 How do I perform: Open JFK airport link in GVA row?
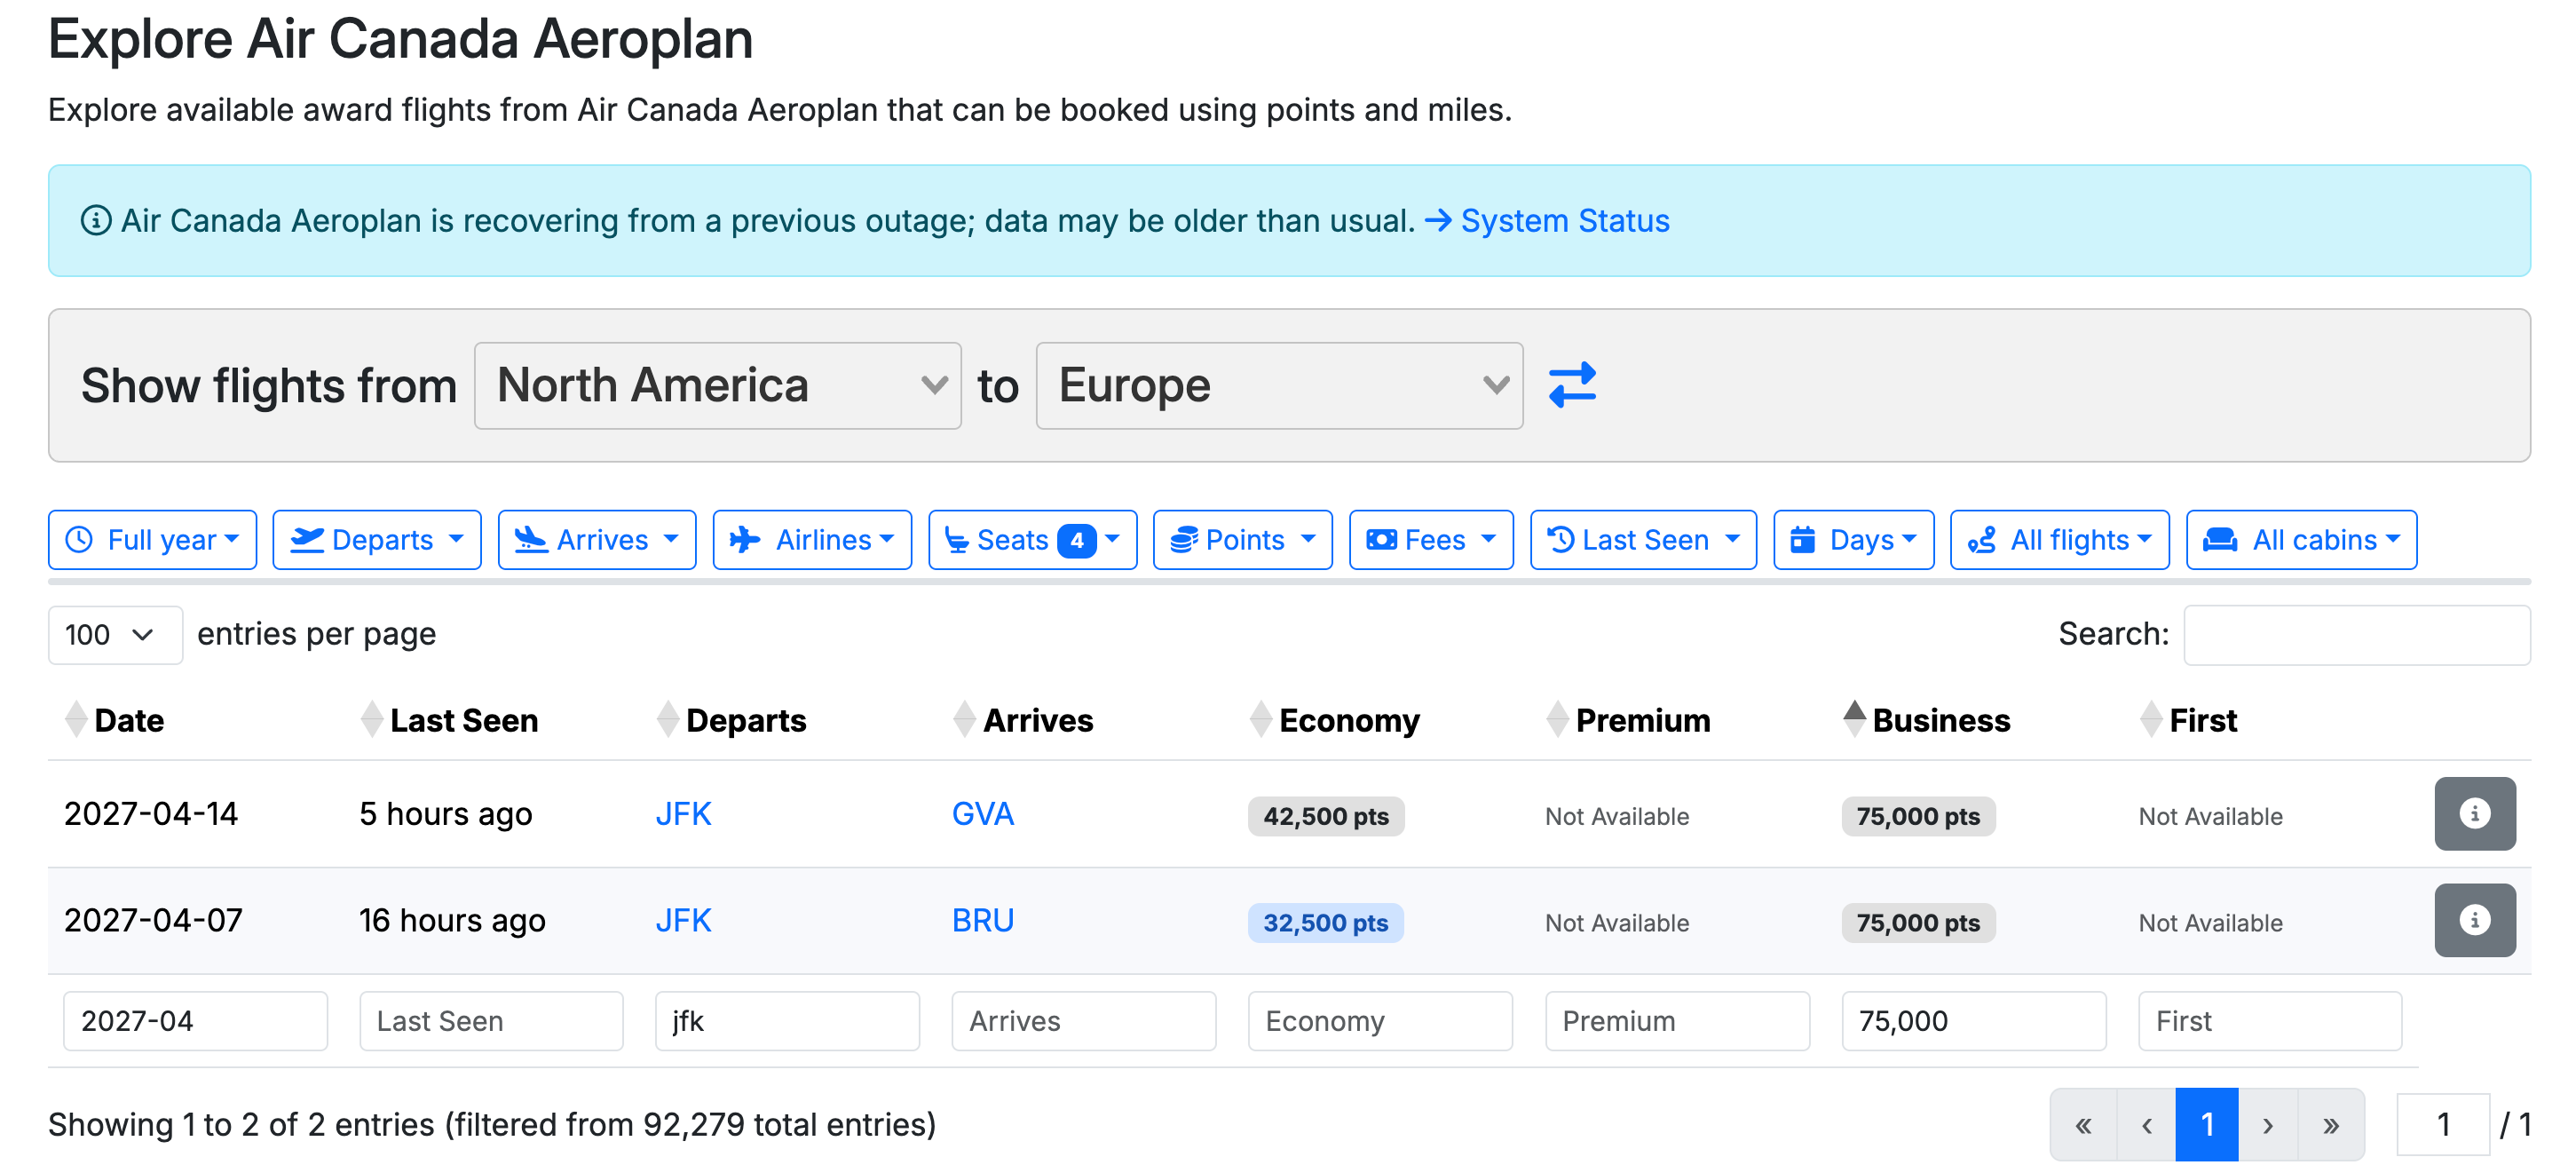[x=684, y=814]
